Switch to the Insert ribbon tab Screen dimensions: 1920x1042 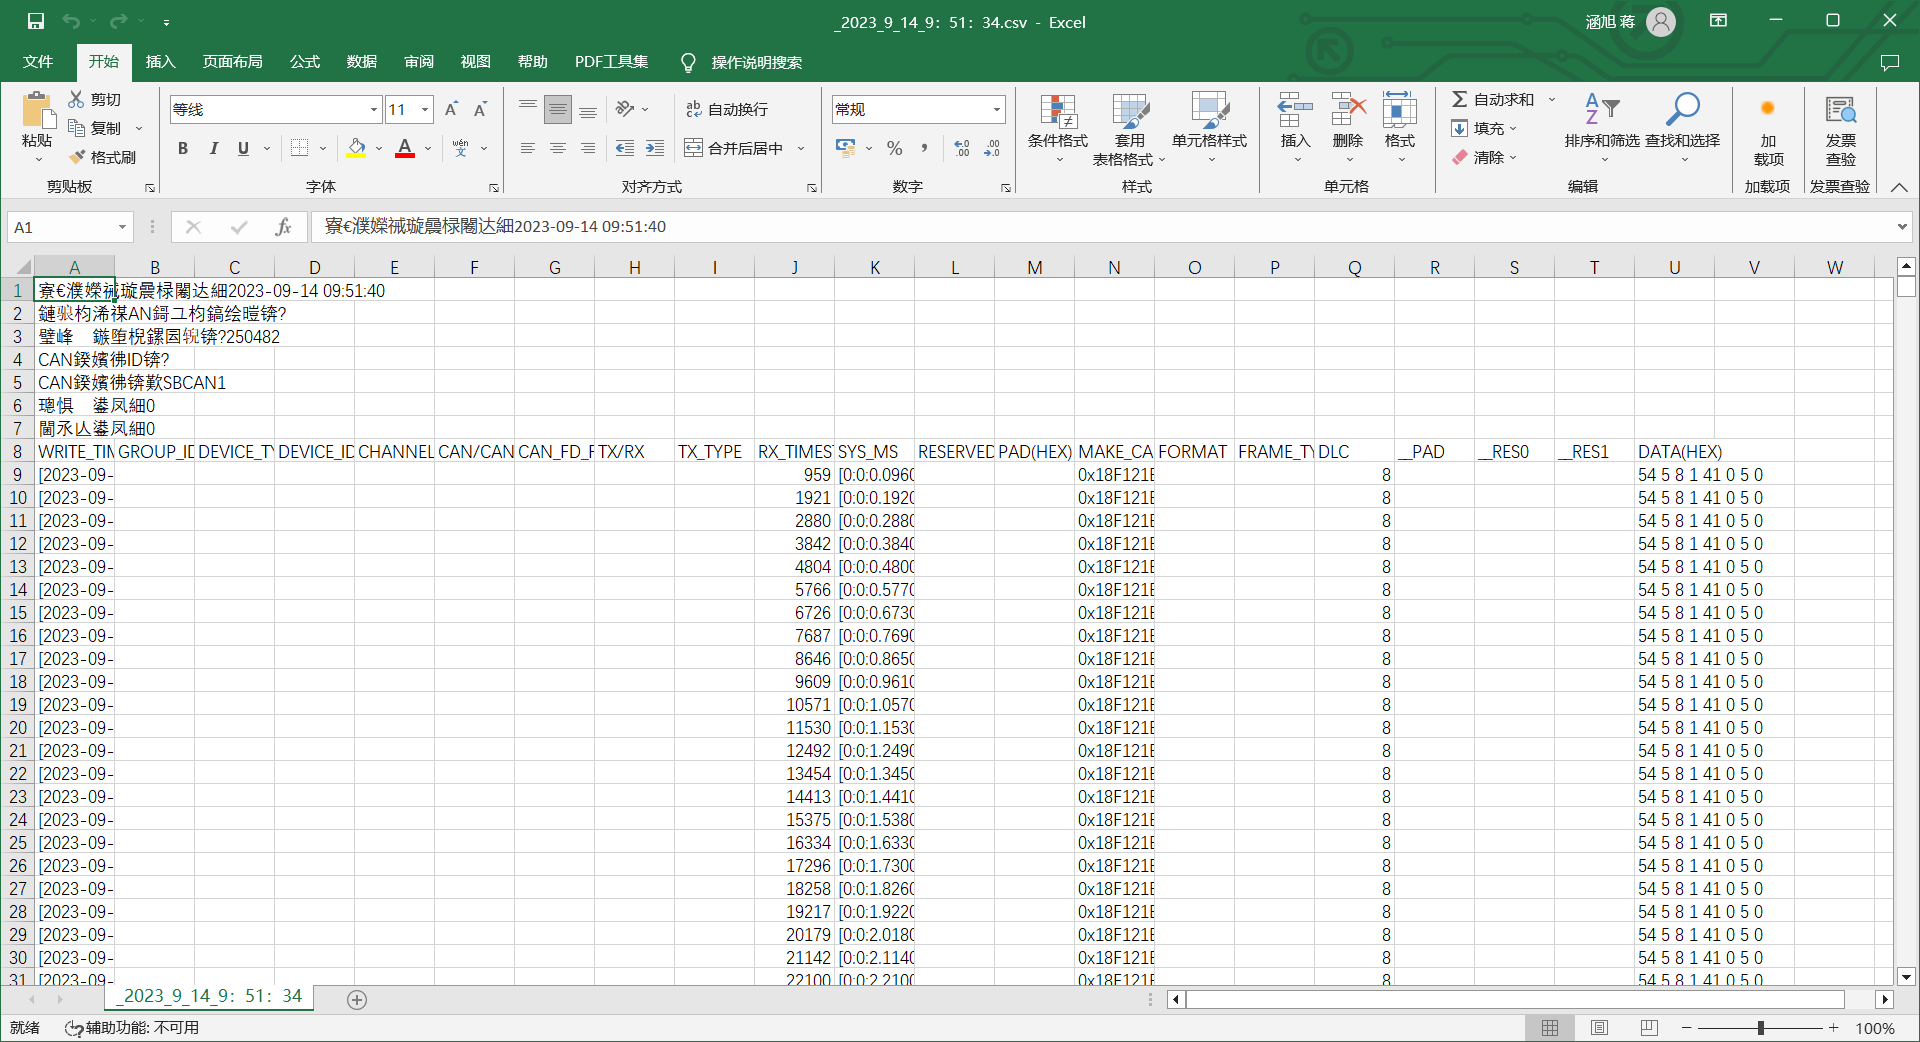point(160,62)
